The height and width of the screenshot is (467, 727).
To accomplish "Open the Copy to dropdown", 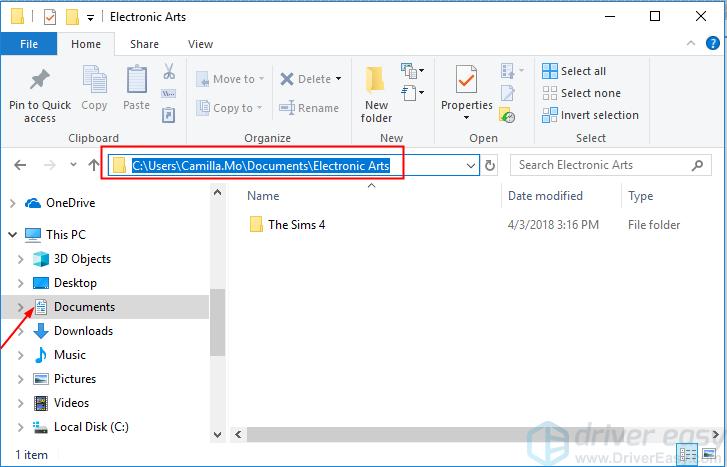I will (229, 108).
